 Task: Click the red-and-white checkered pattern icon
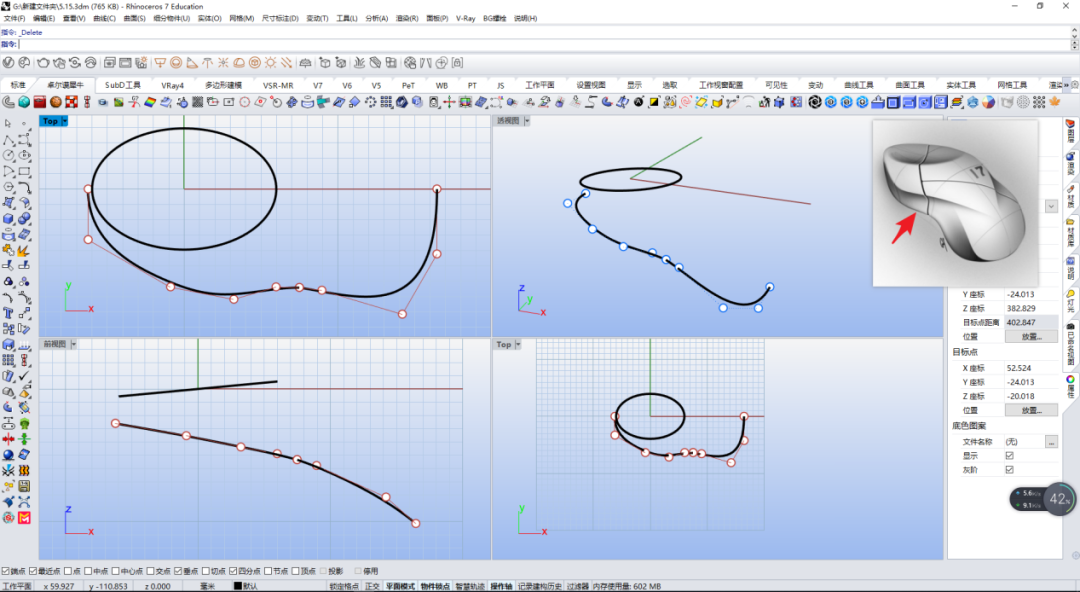point(71,102)
